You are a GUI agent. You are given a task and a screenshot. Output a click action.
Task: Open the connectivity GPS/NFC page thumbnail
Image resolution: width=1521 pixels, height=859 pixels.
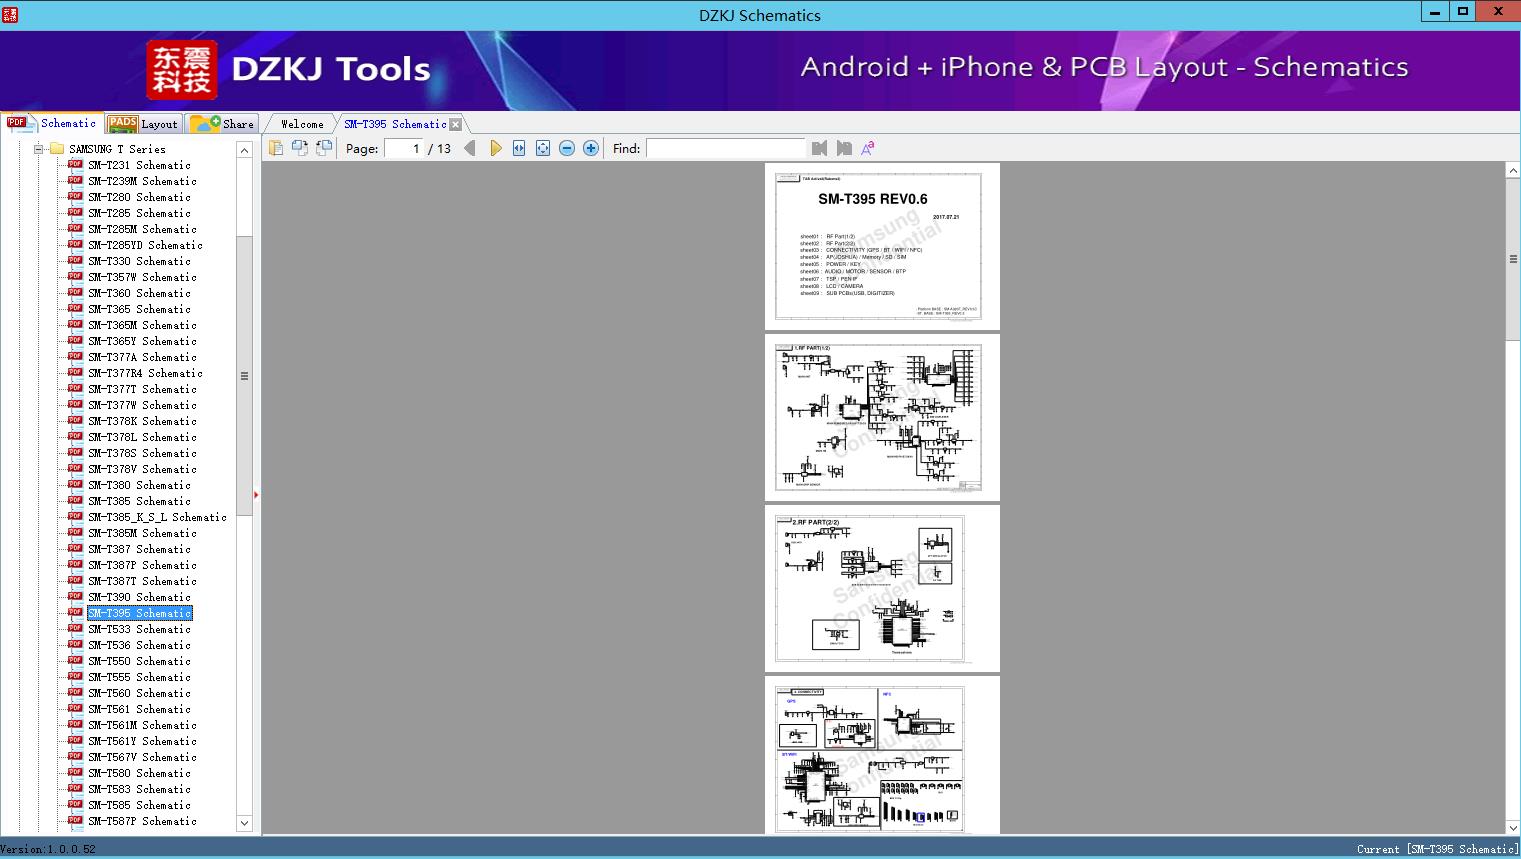click(x=882, y=755)
